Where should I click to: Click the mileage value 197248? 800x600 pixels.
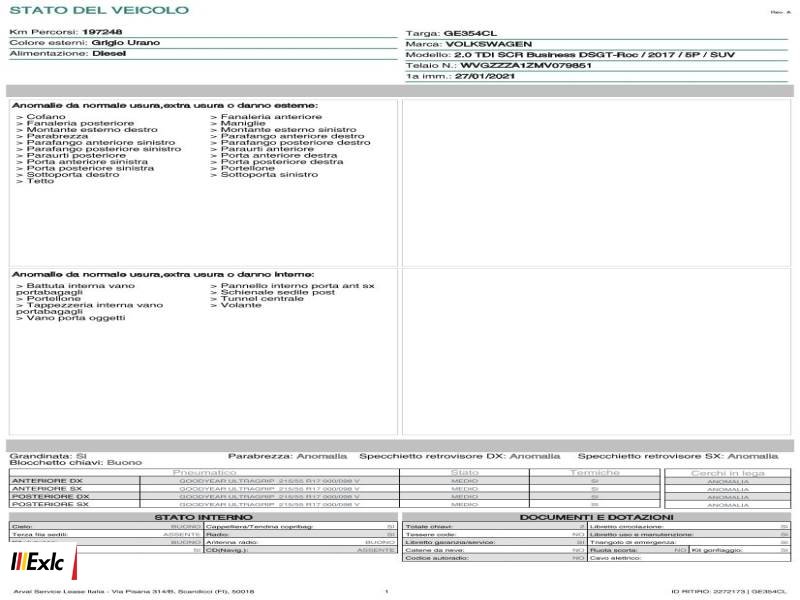pyautogui.click(x=102, y=32)
